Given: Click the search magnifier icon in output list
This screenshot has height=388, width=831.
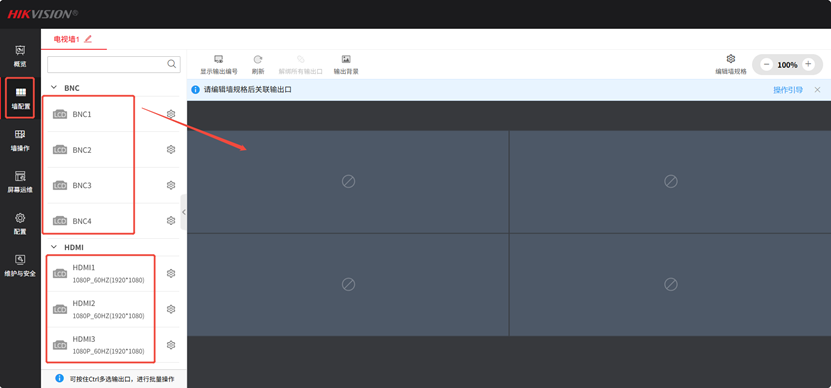Looking at the screenshot, I should 172,64.
